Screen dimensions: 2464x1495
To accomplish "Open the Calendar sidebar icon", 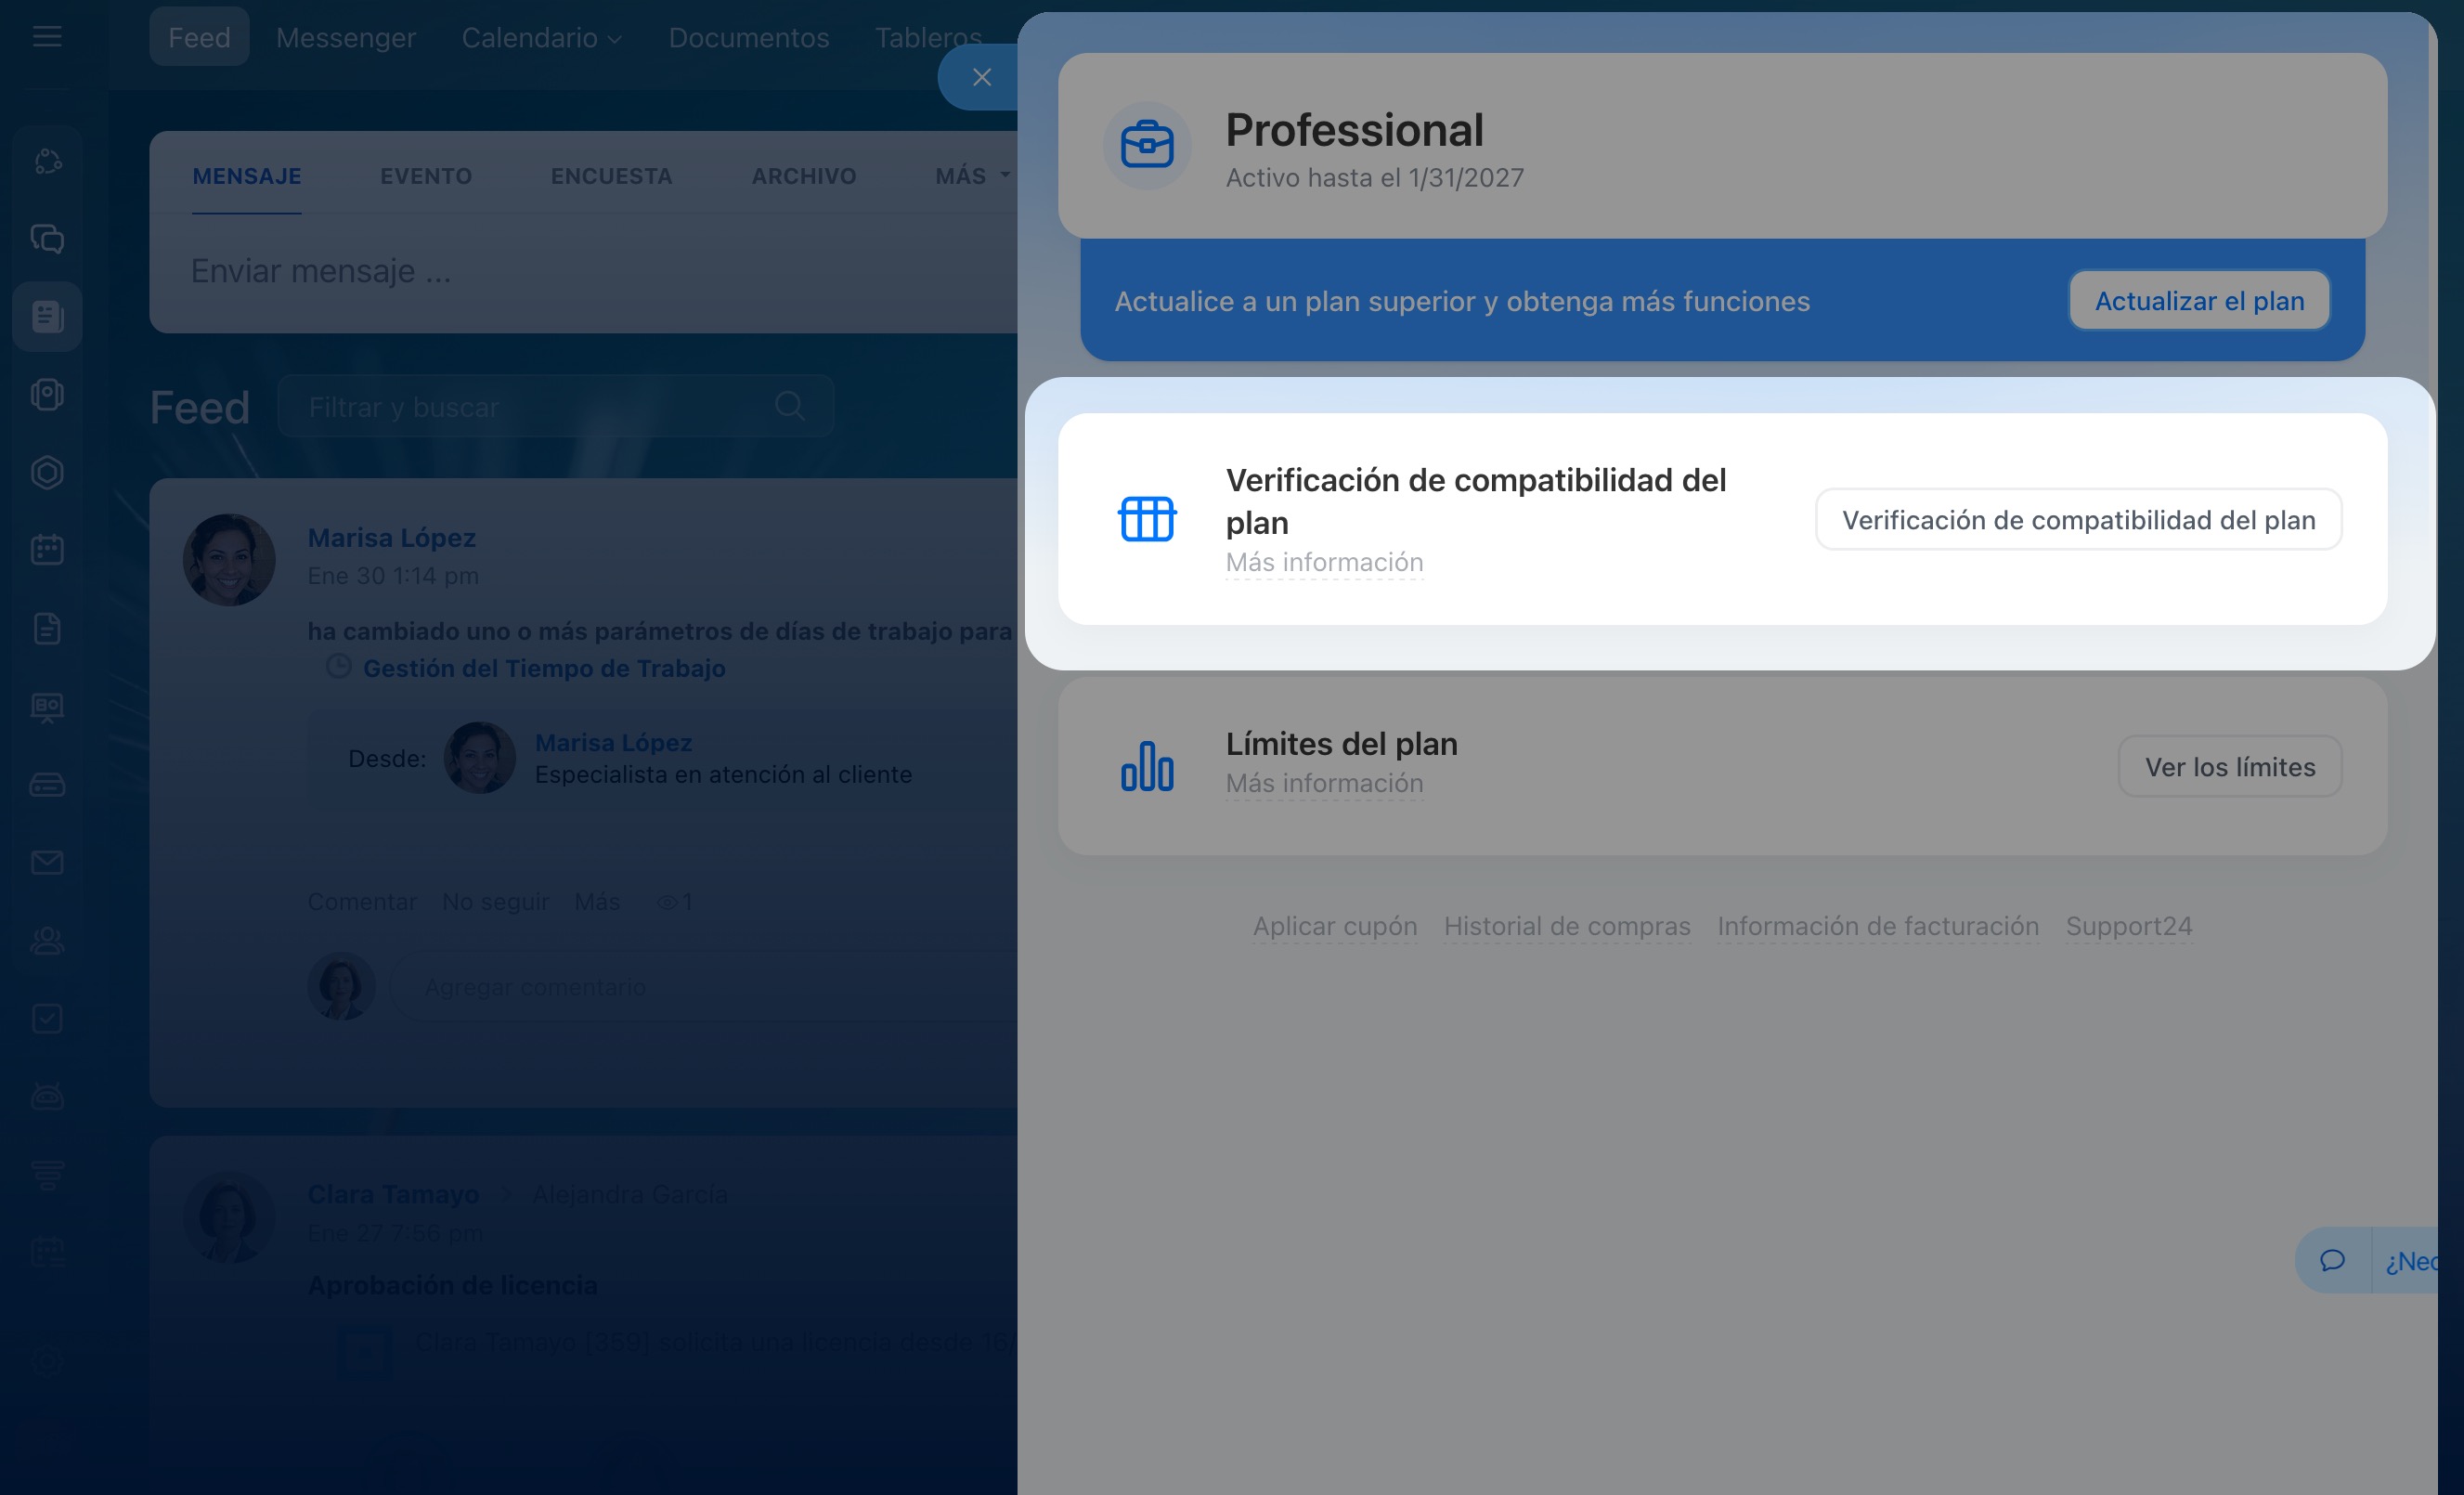I will [47, 550].
